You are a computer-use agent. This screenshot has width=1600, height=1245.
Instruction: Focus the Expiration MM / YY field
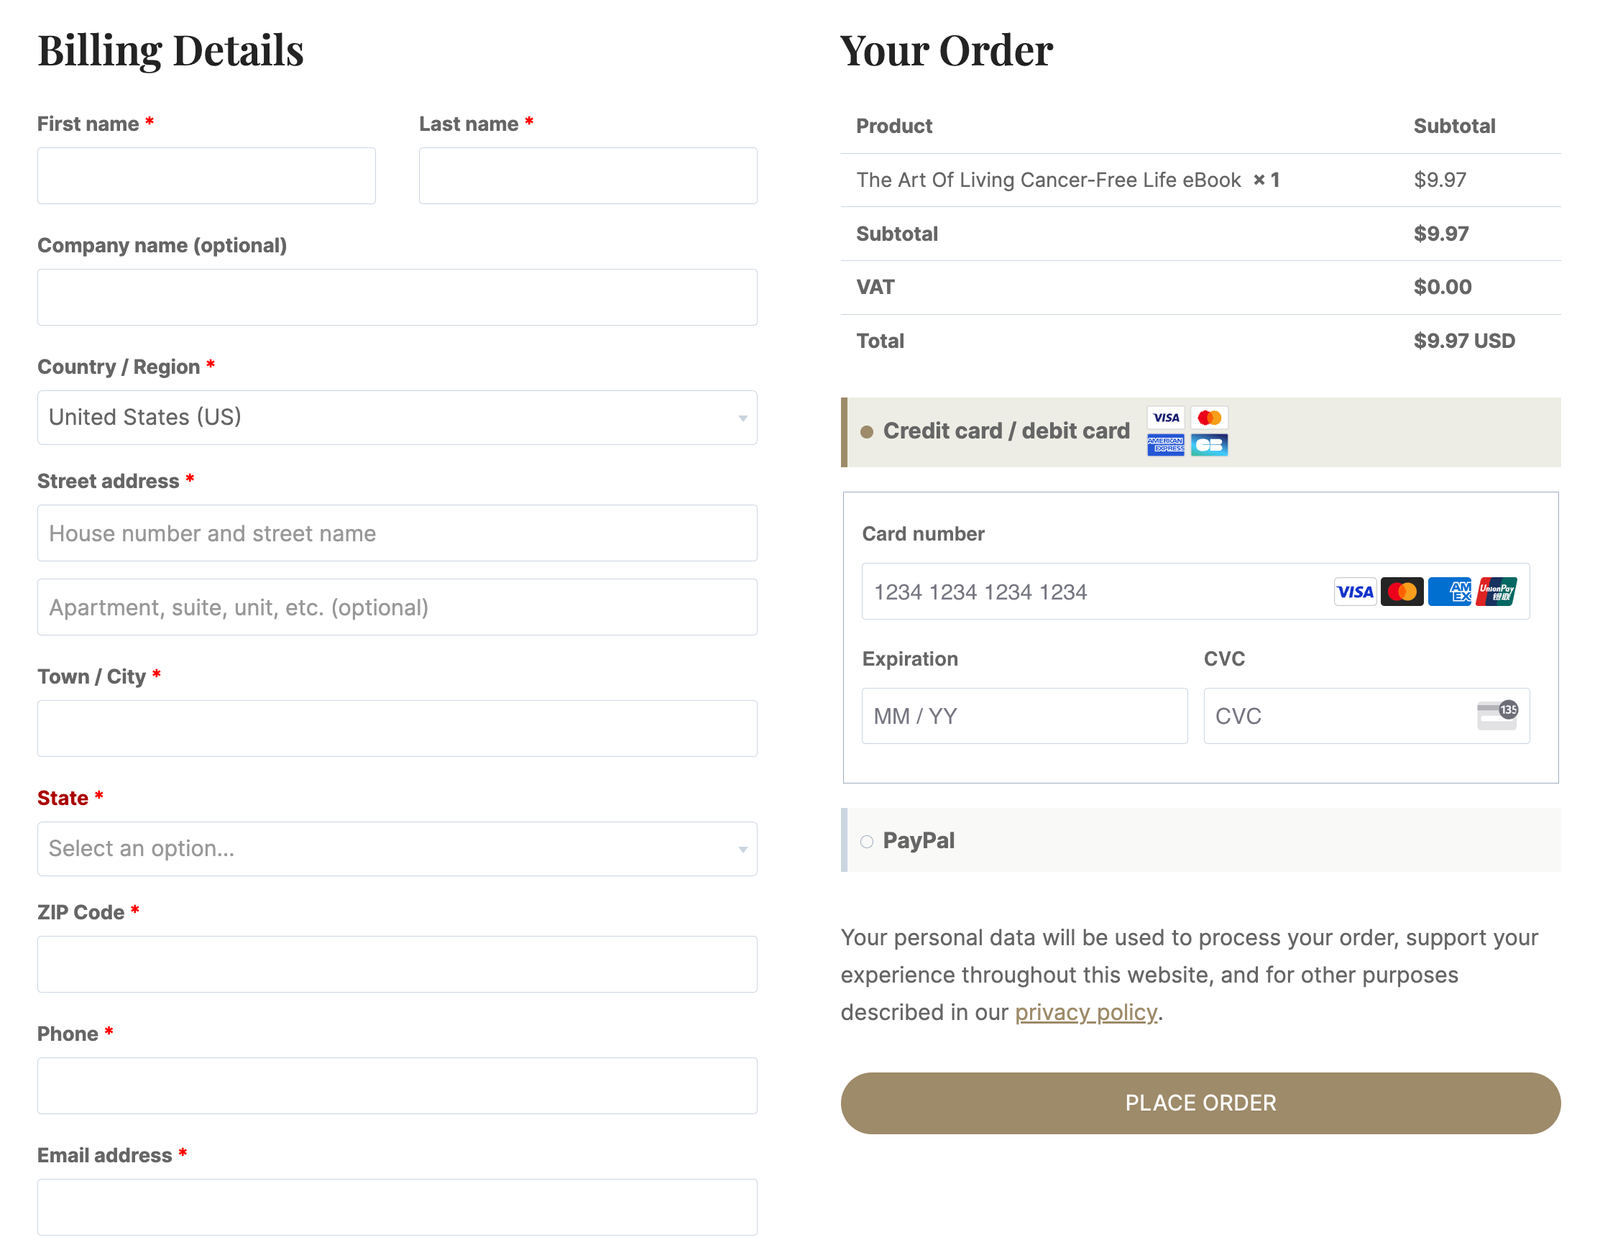(1025, 716)
